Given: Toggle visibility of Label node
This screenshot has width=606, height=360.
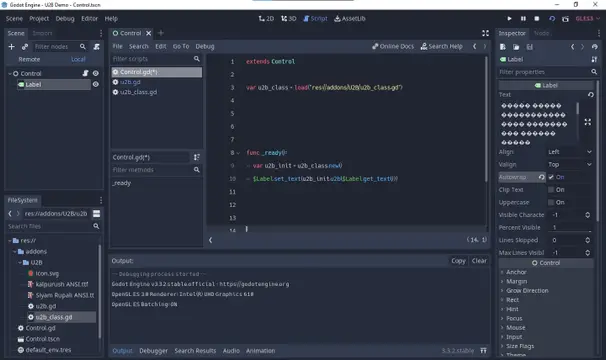Looking at the screenshot, I should pos(95,84).
